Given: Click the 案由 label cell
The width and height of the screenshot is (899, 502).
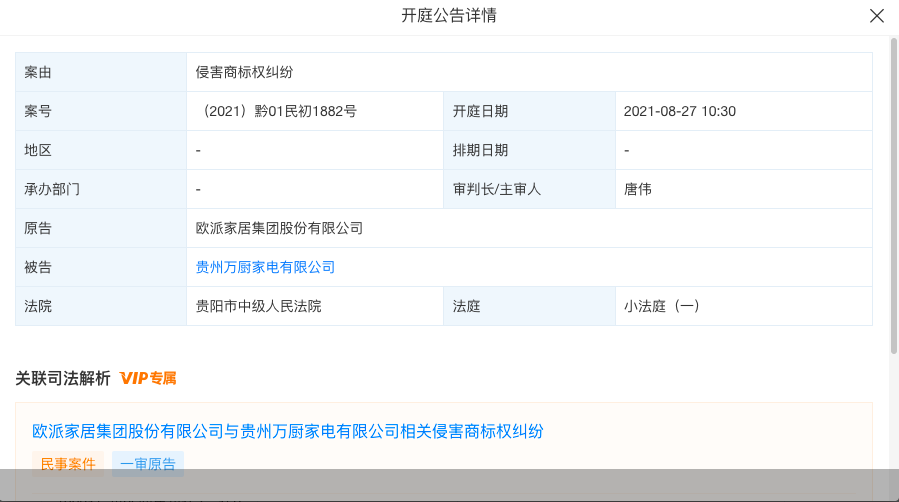Looking at the screenshot, I should (101, 72).
